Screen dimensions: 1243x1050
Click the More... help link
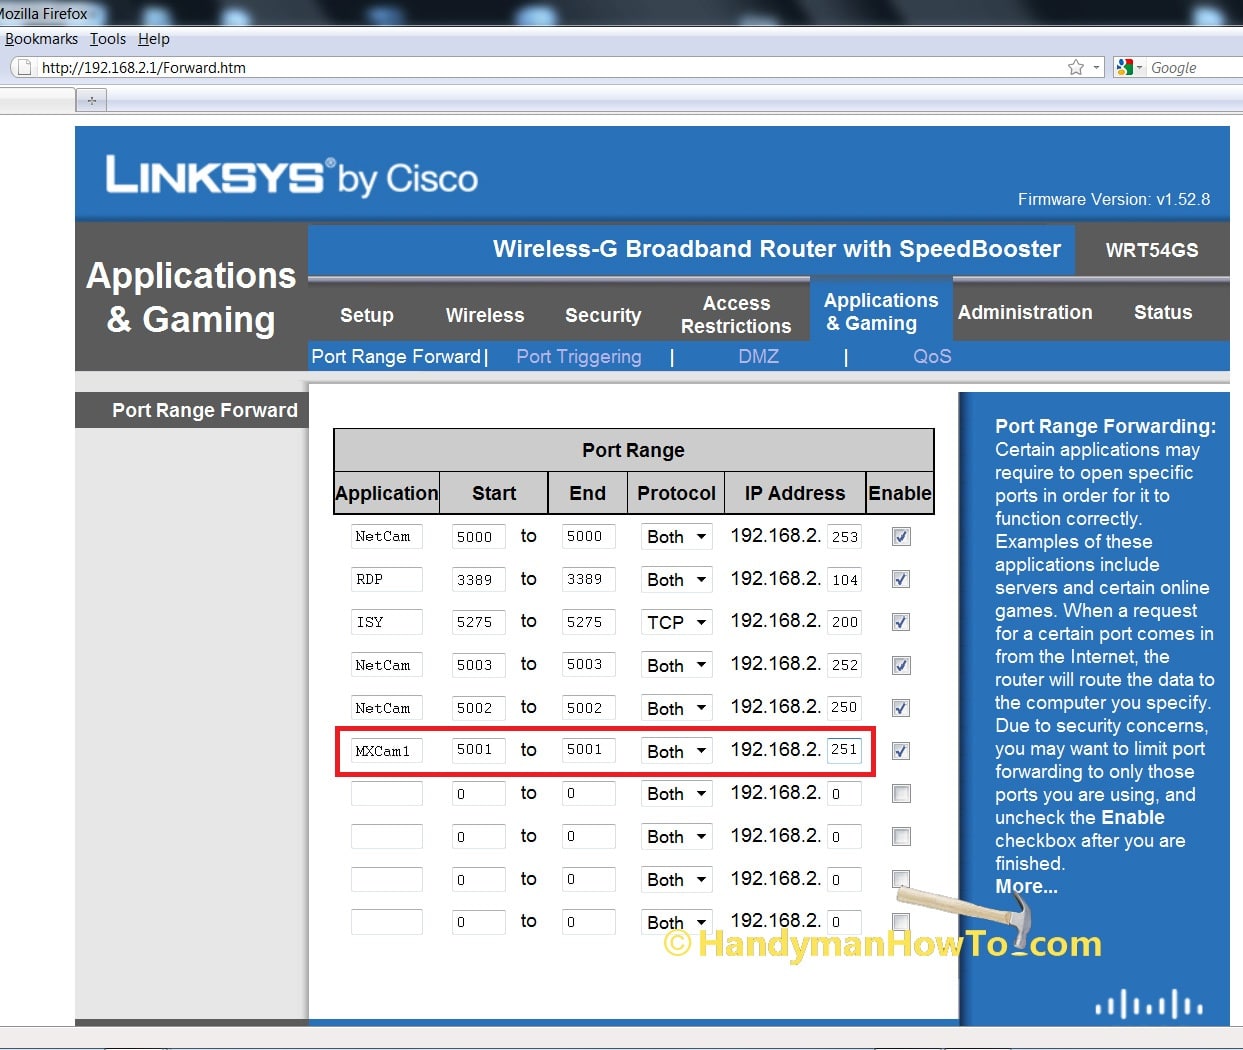(1026, 886)
